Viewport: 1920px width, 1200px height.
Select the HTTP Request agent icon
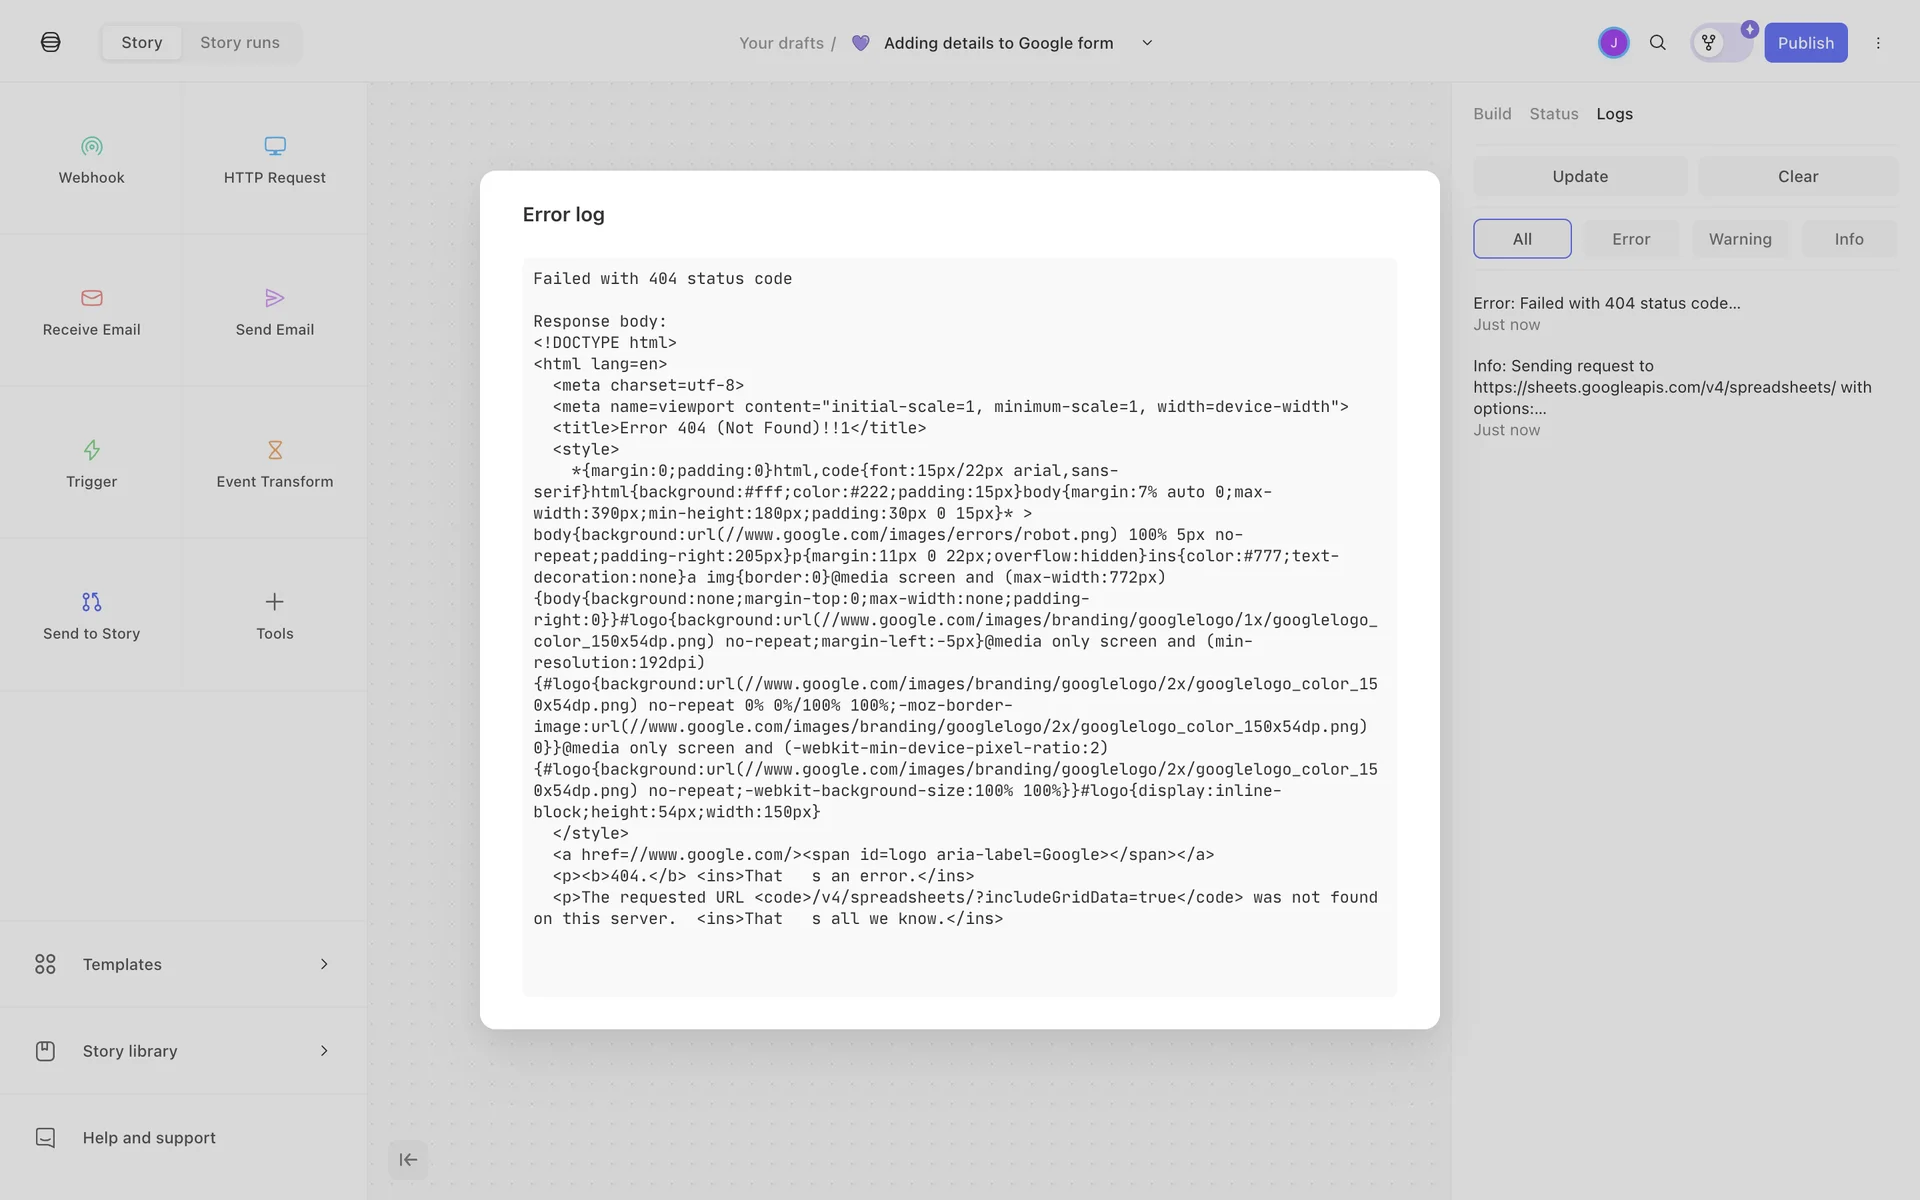click(274, 147)
